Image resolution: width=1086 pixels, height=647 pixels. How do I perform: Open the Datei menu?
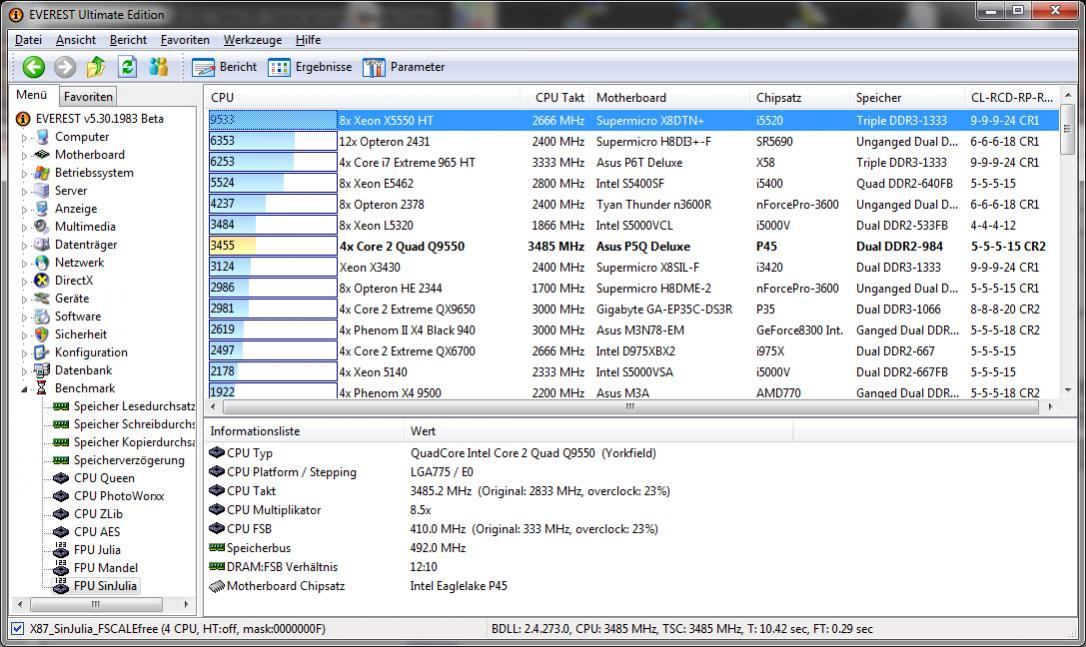tap(28, 40)
